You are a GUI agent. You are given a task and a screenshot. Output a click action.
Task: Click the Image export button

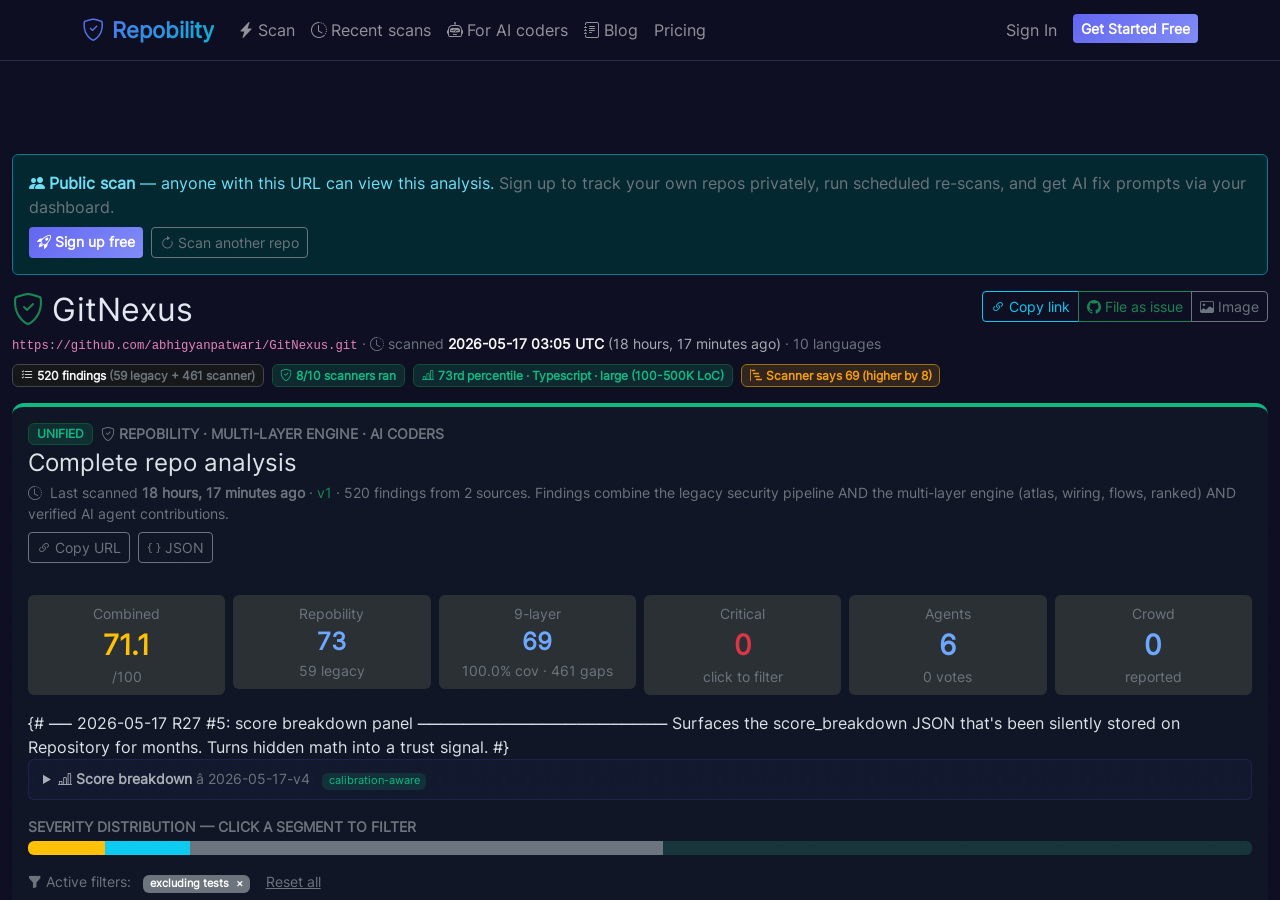1229,307
